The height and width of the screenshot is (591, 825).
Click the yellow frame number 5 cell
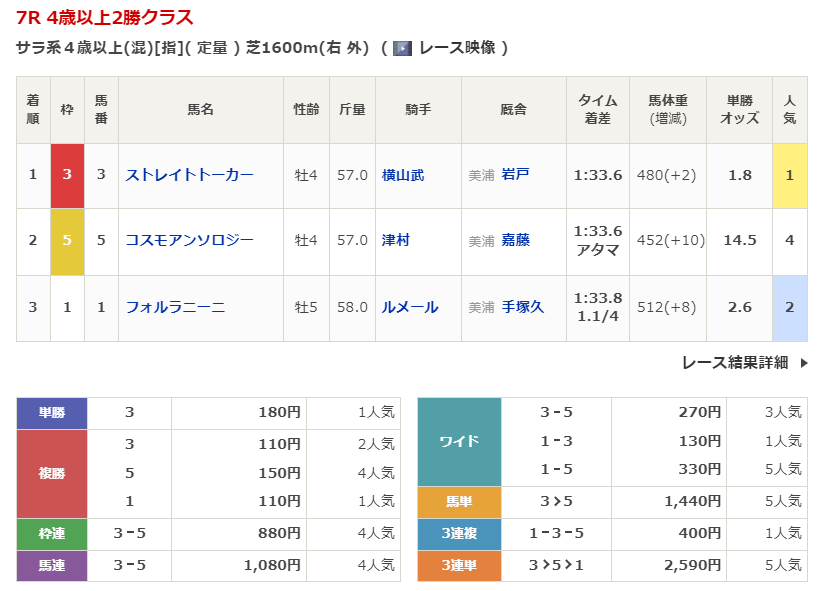[x=67, y=240]
